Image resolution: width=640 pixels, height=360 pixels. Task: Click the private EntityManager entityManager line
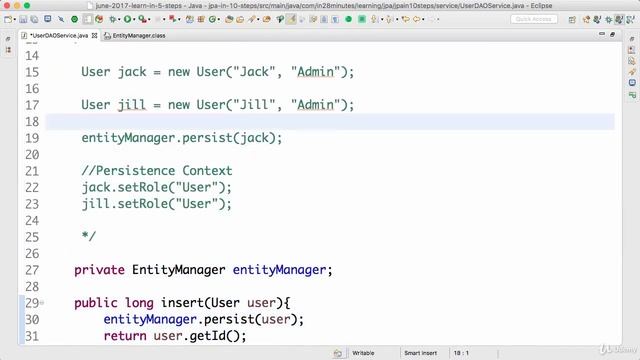(x=203, y=270)
